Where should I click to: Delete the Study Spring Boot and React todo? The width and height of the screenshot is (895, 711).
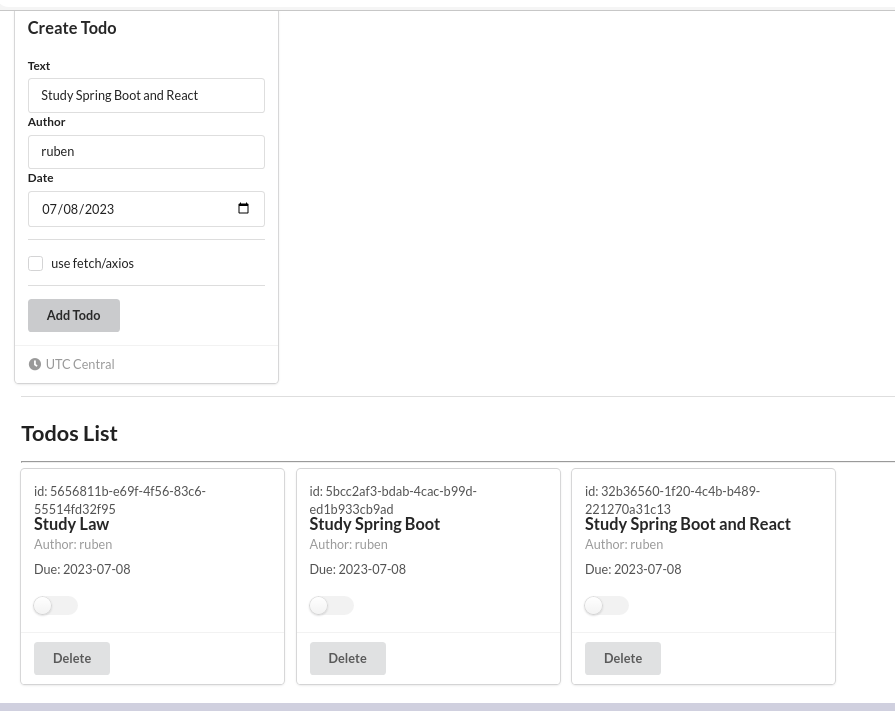(623, 658)
